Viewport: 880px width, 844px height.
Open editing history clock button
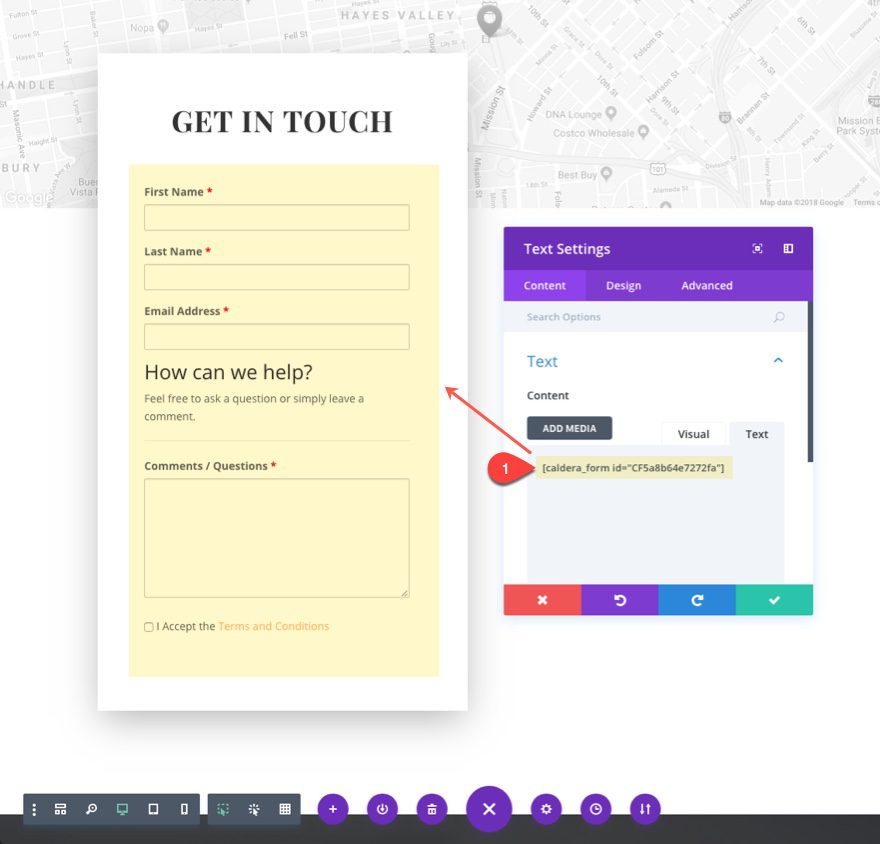pos(596,809)
